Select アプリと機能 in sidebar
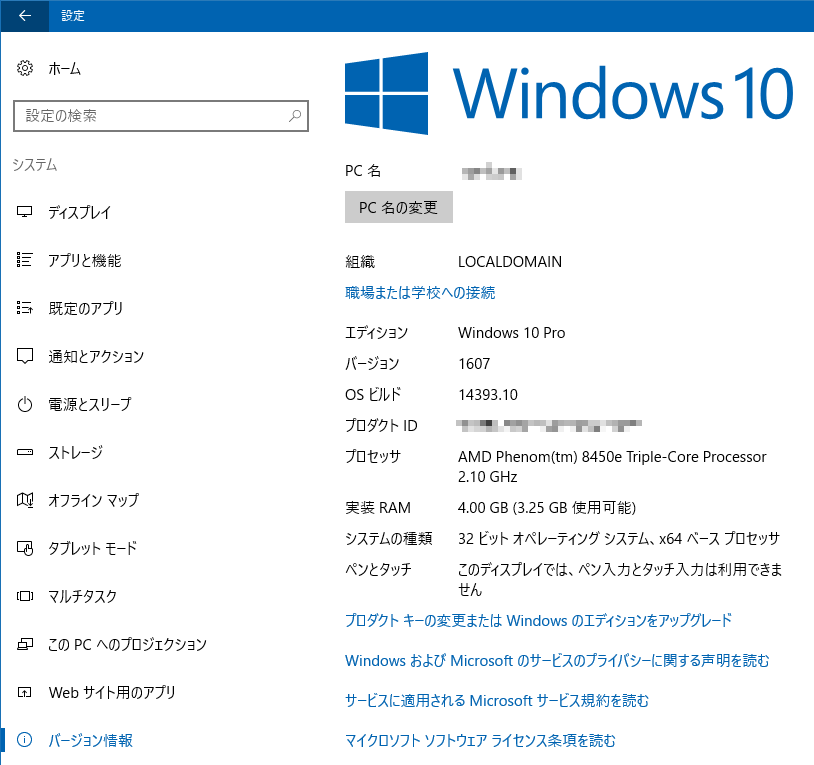The image size is (814, 765). click(85, 260)
